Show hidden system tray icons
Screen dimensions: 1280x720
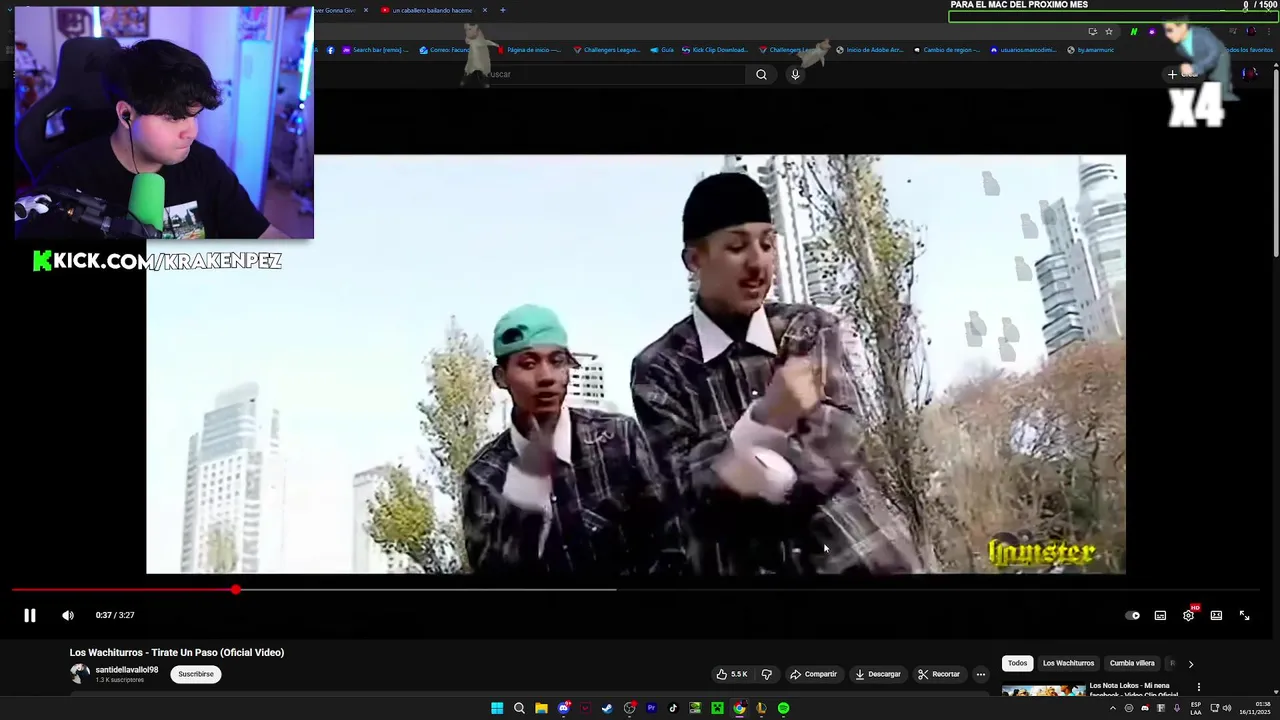pos(1113,708)
